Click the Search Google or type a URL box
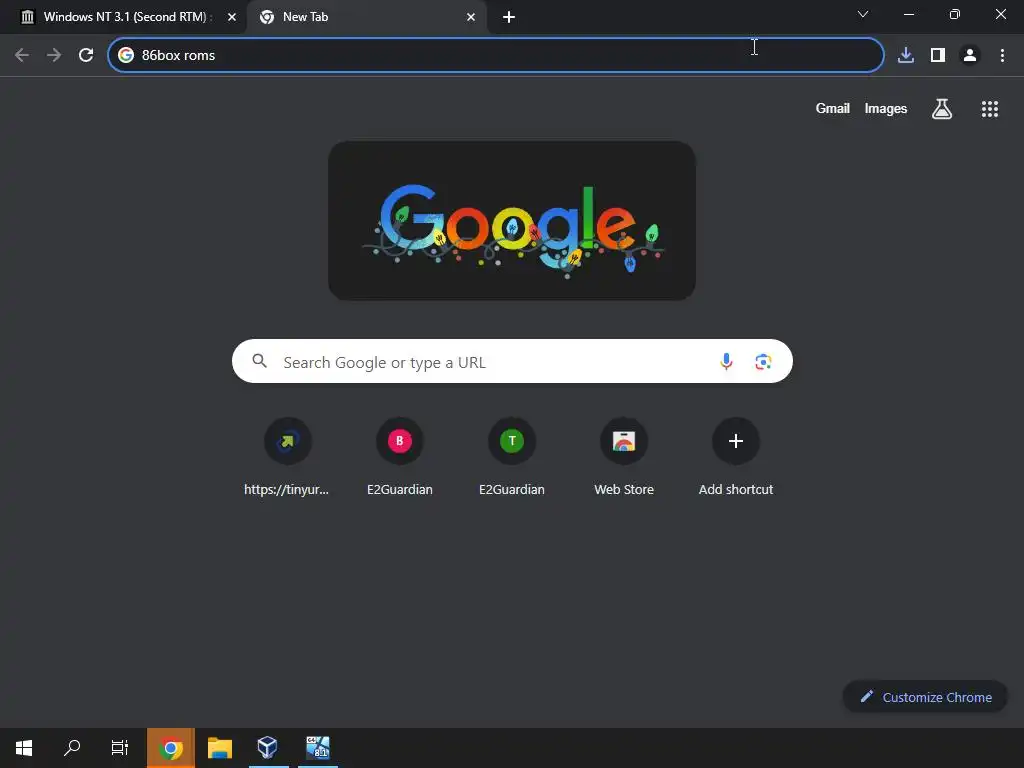 tap(512, 361)
